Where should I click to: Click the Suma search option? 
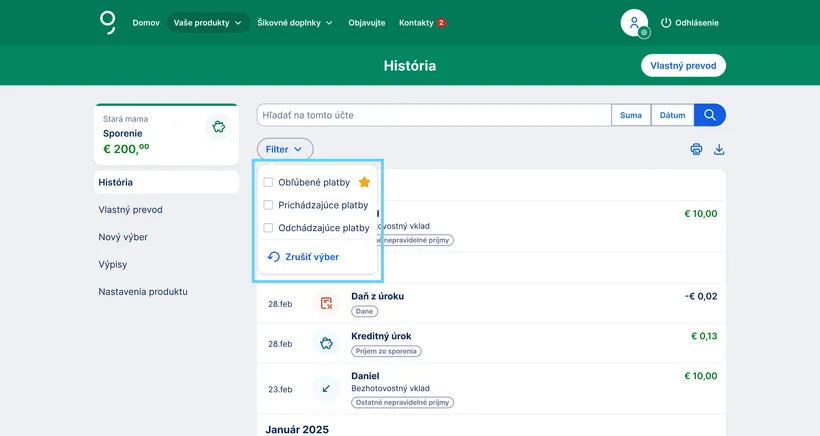[x=630, y=115]
